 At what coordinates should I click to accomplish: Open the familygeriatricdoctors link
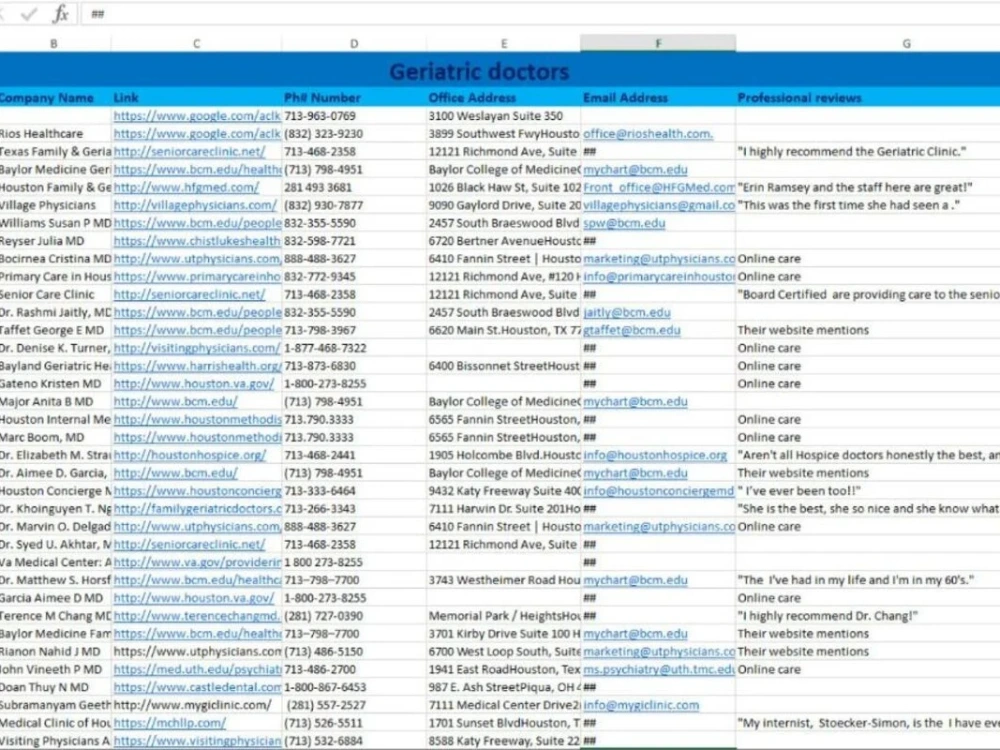pos(197,509)
